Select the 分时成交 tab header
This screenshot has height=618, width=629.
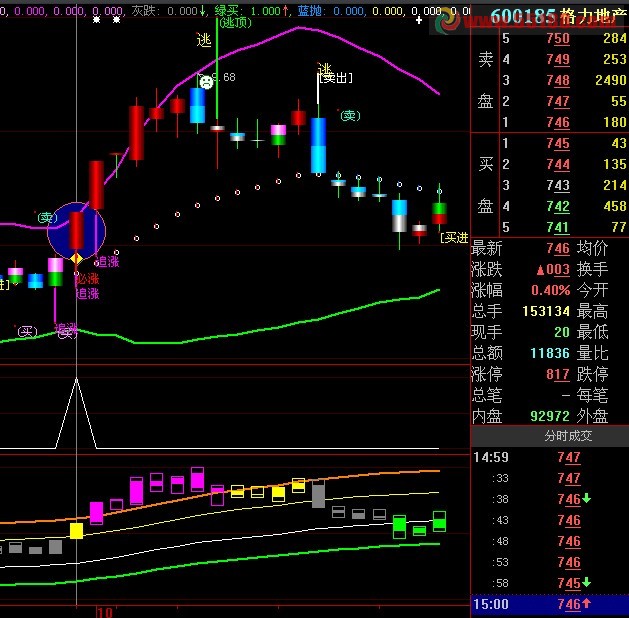coord(568,436)
